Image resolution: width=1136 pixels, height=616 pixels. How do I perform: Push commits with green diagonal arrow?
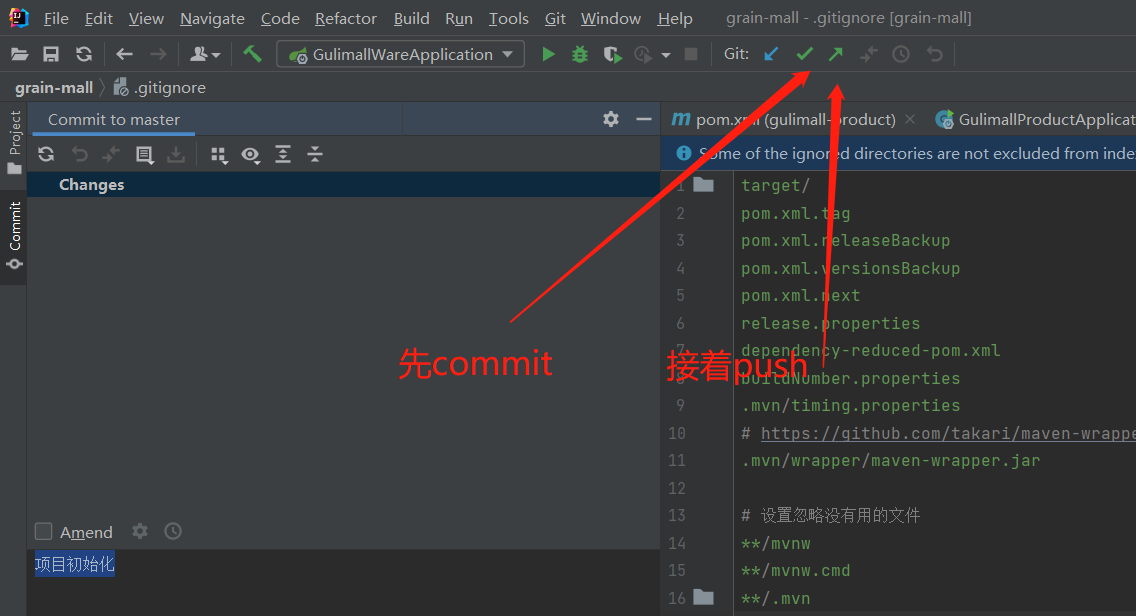point(836,54)
